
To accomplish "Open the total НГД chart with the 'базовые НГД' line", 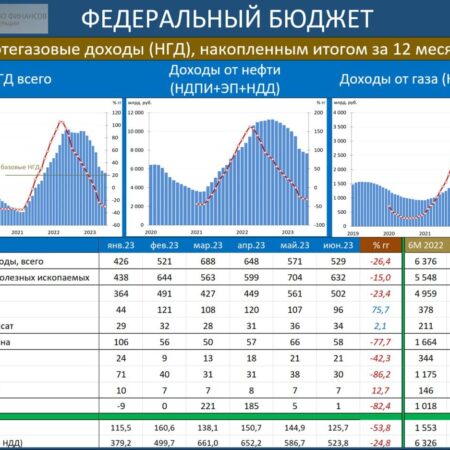I will [x=61, y=167].
